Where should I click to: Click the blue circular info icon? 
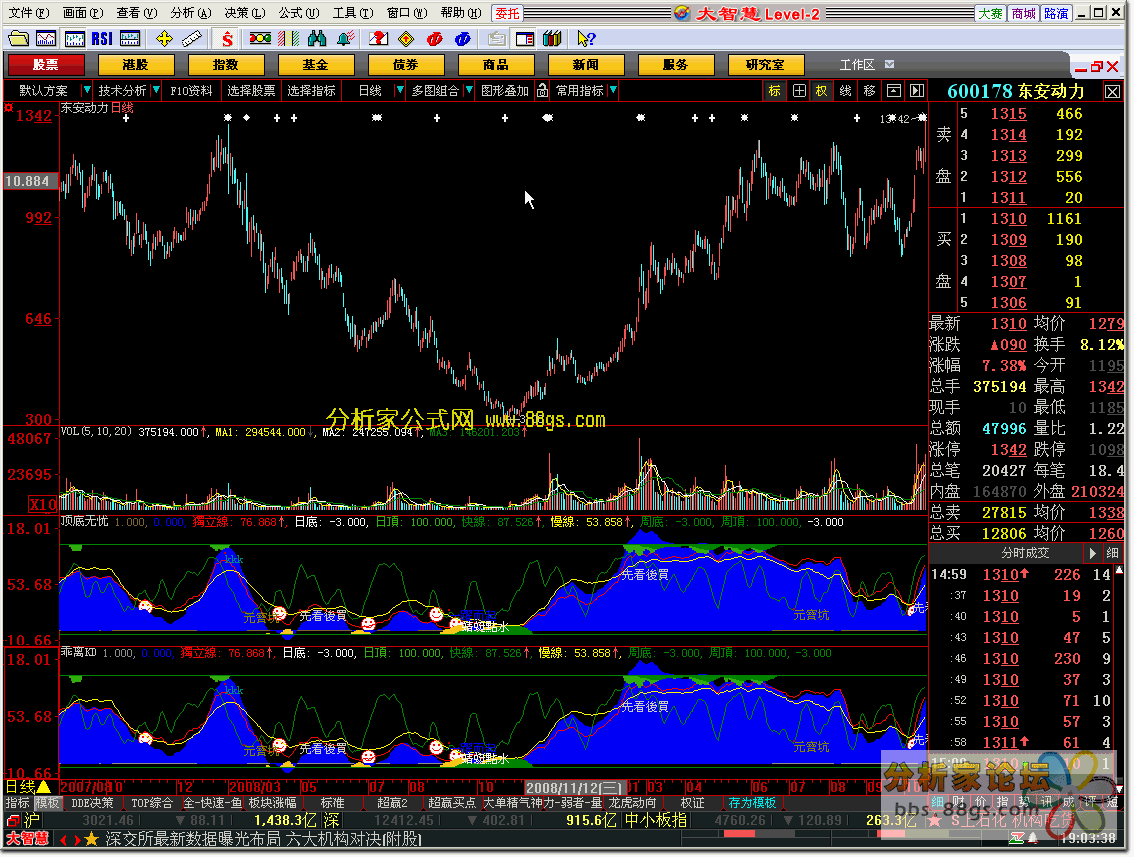coord(463,38)
